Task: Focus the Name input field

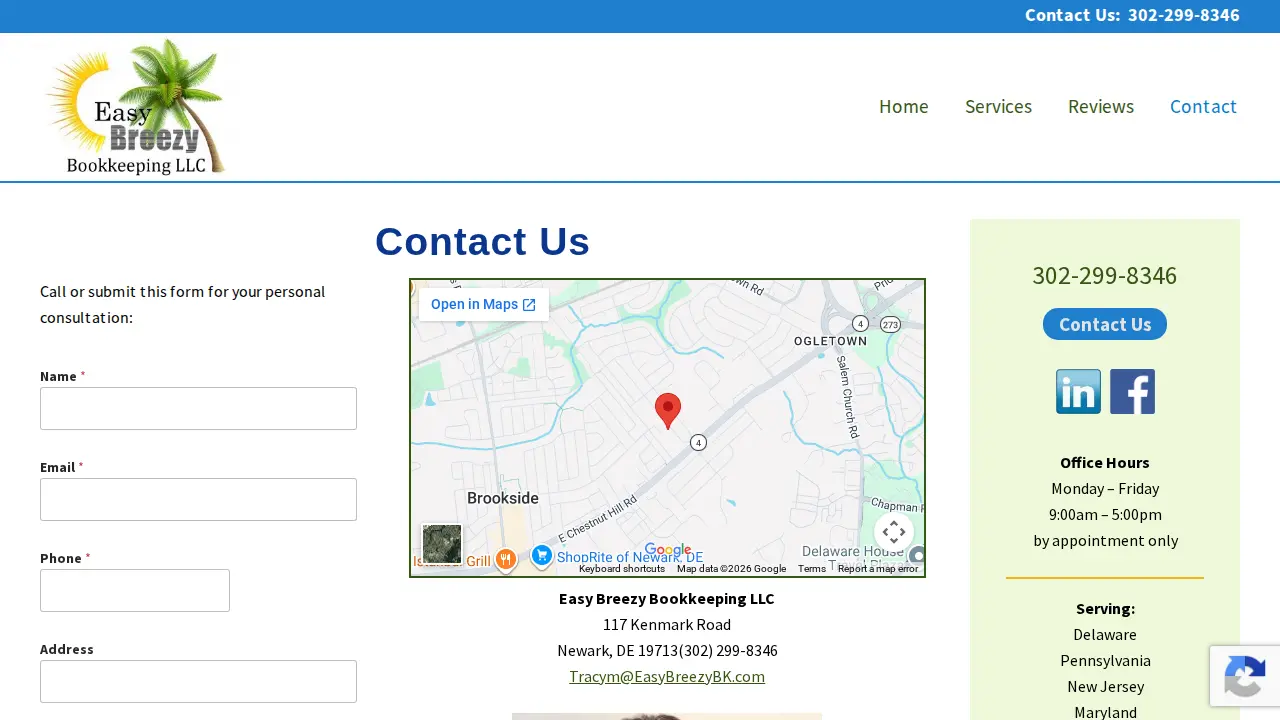Action: coord(198,408)
